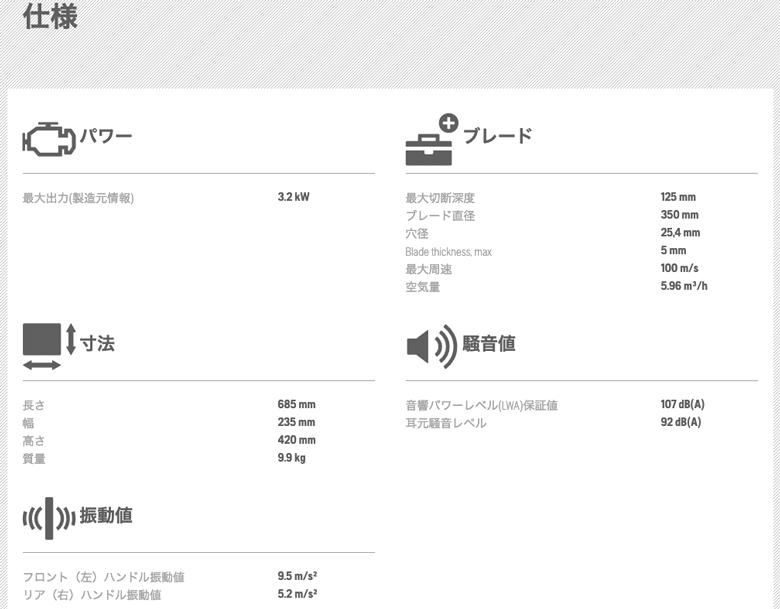Click the 音響パワーレベル(LWA)保証値 label

coord(481,405)
